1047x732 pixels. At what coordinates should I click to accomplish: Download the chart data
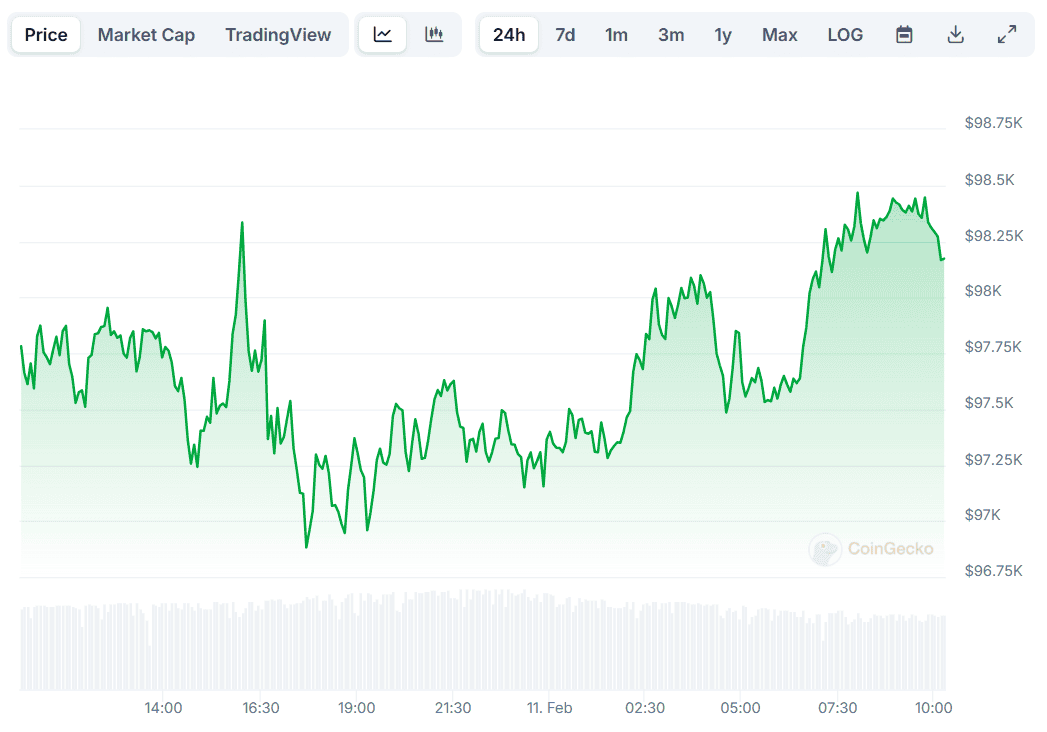956,35
